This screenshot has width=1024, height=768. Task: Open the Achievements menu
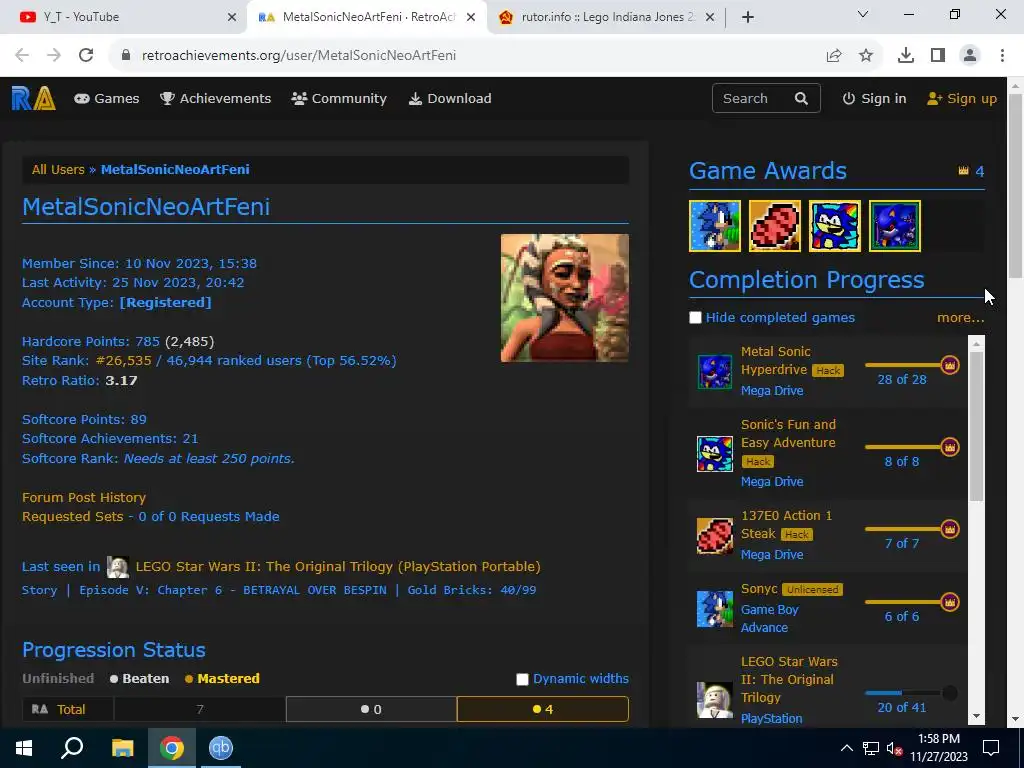coord(216,99)
